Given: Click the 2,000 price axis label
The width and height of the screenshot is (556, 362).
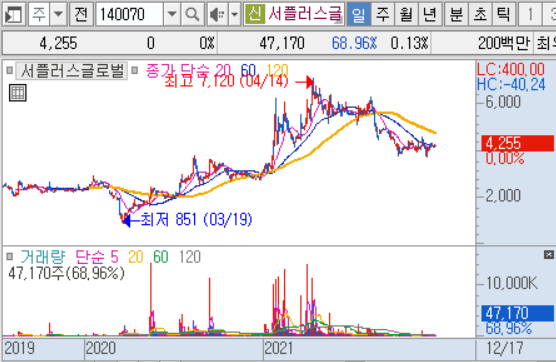Looking at the screenshot, I should [503, 195].
